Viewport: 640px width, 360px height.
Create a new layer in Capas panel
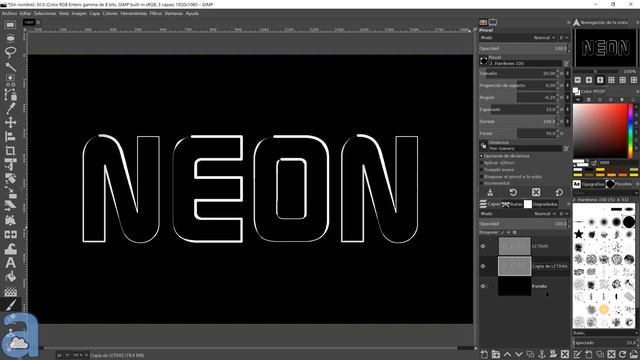[484, 354]
